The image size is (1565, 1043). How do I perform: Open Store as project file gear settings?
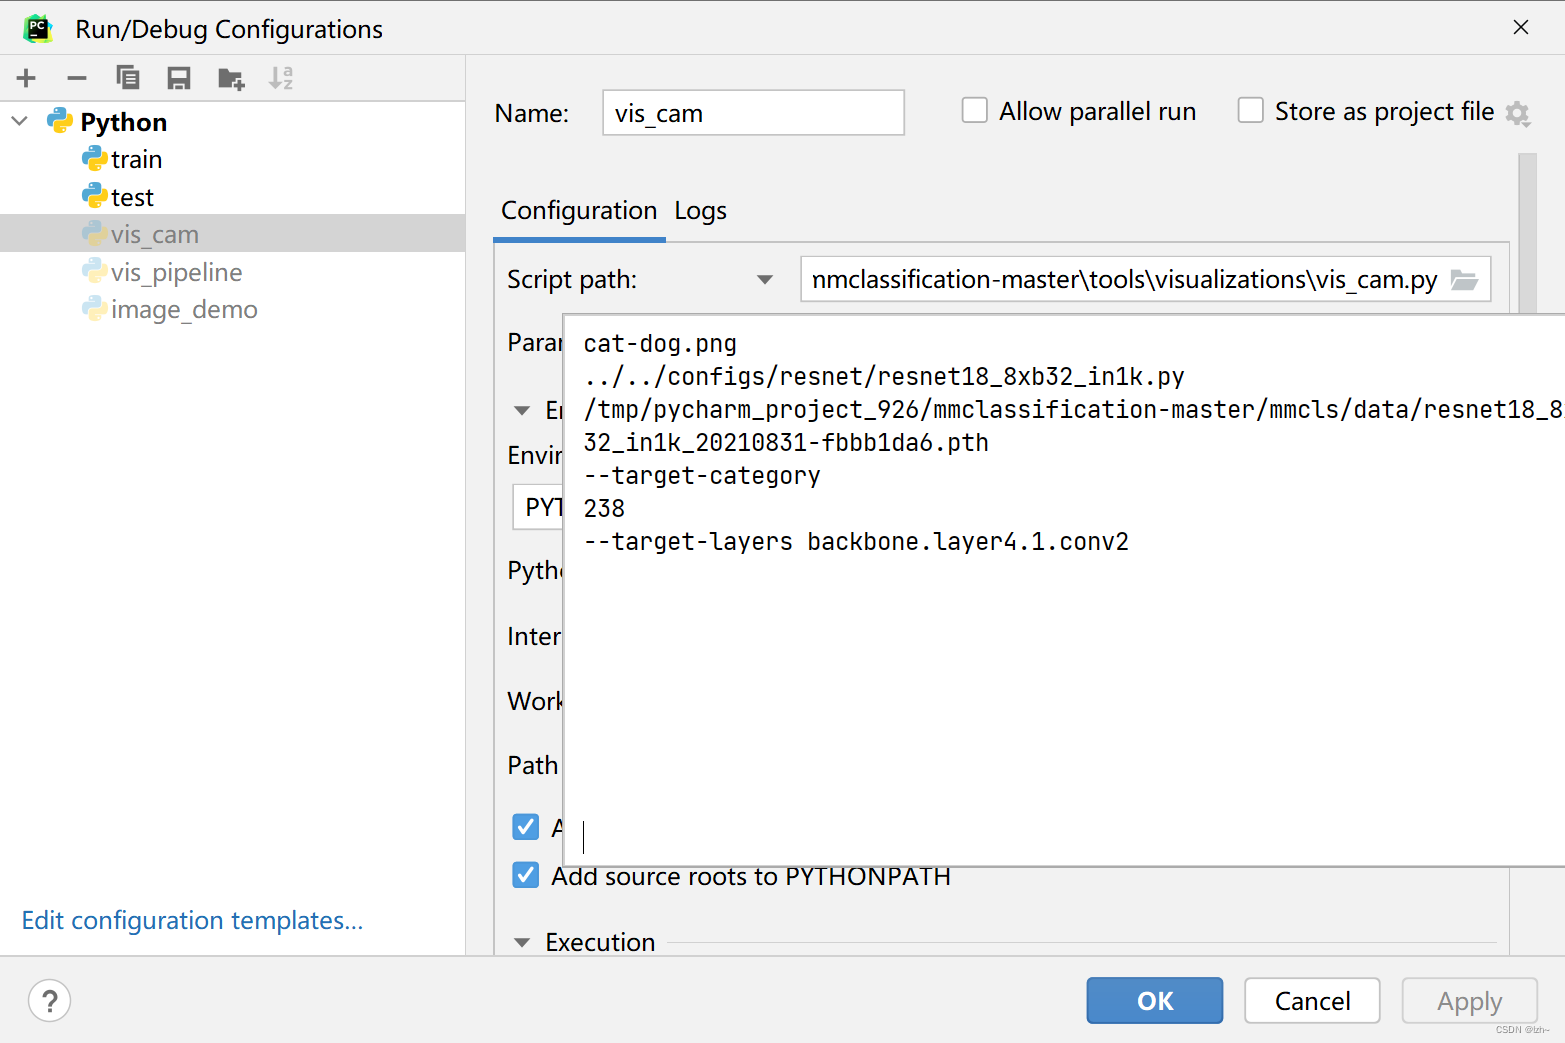tap(1518, 114)
